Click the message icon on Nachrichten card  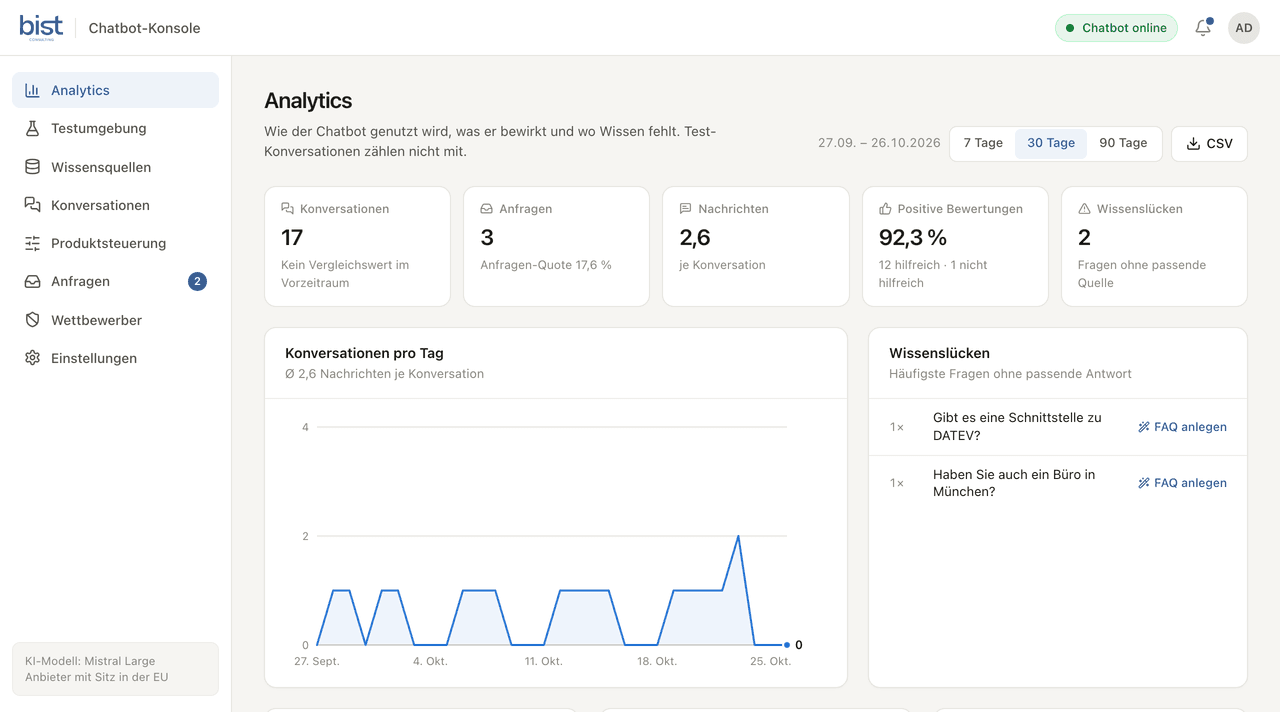[686, 209]
